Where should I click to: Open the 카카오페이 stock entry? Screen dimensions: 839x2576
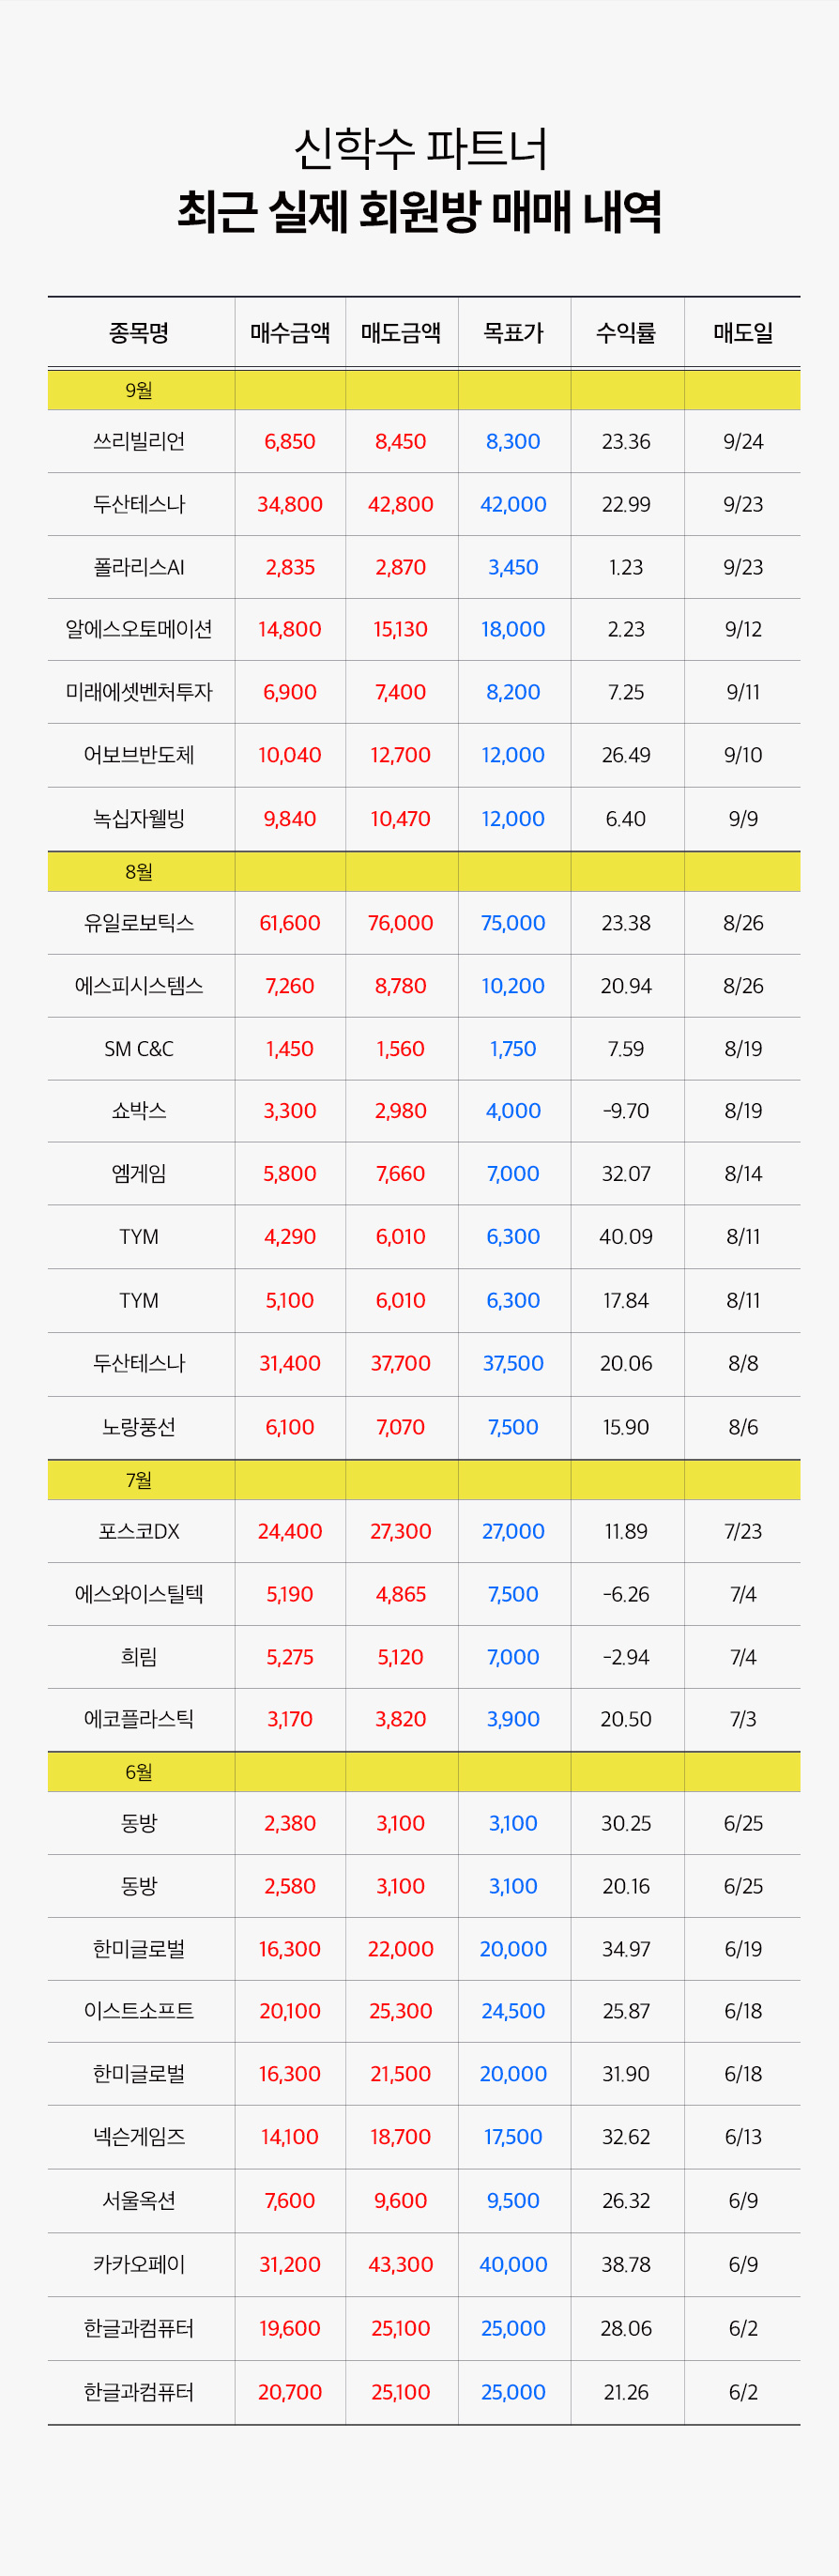(x=139, y=2264)
